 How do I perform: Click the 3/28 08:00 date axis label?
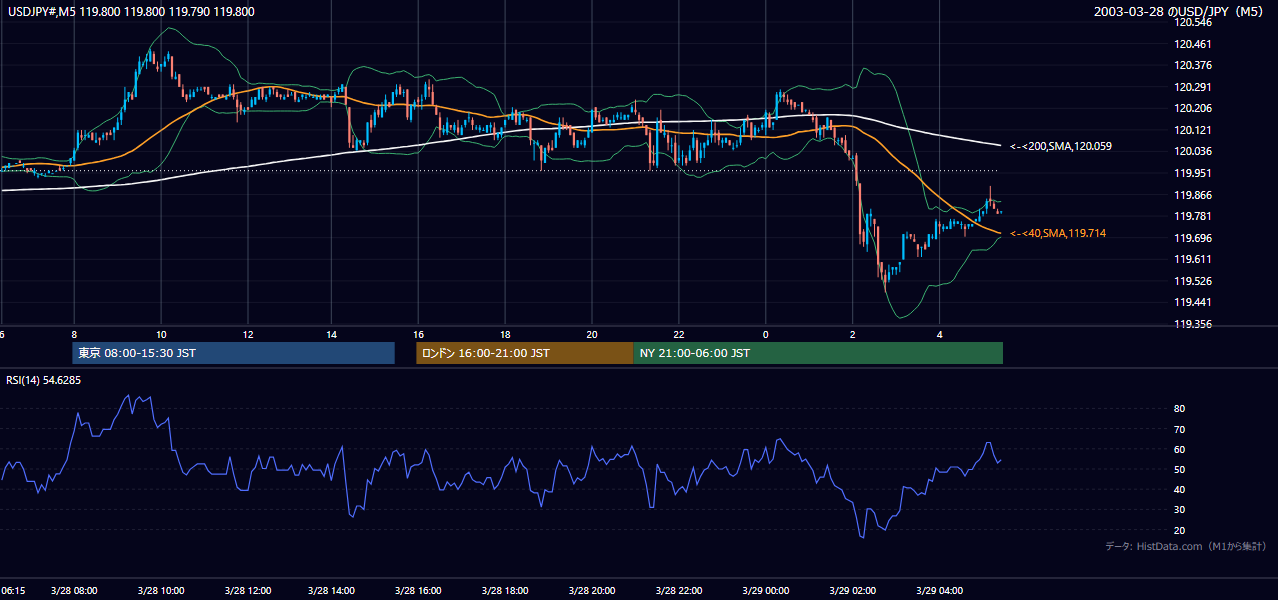[74, 591]
